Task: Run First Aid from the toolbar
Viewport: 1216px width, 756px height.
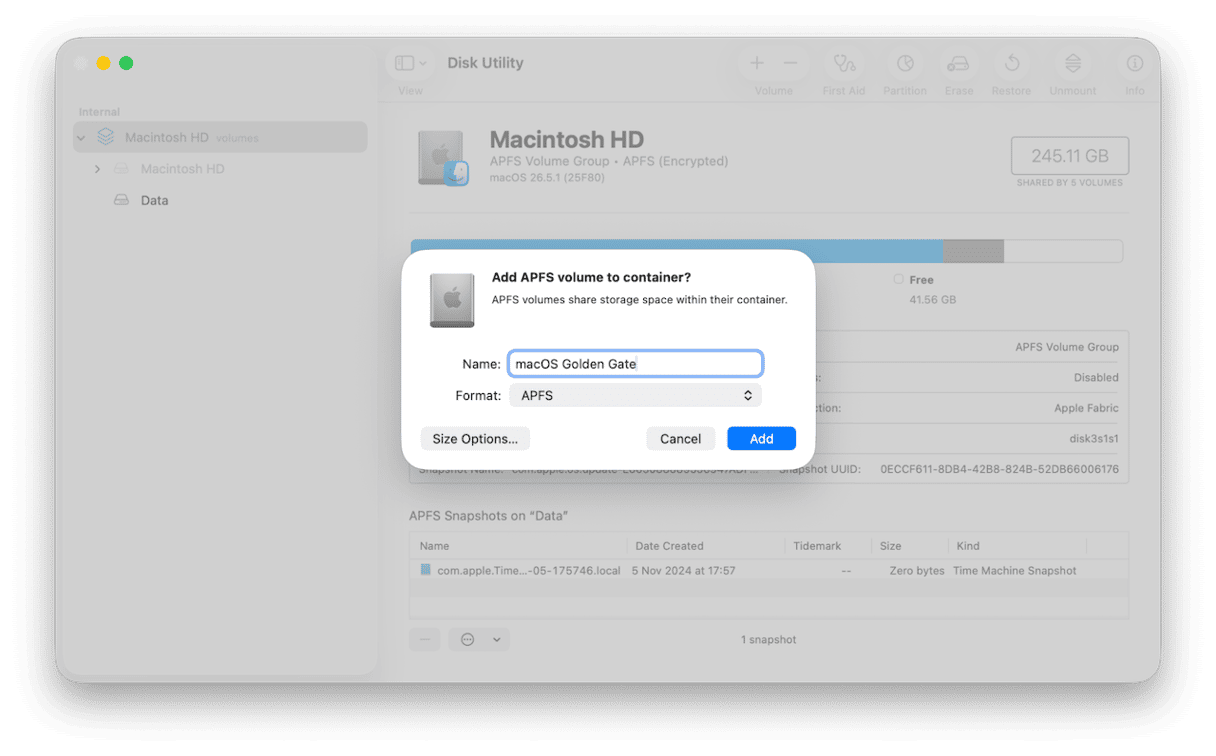Action: pyautogui.click(x=845, y=63)
